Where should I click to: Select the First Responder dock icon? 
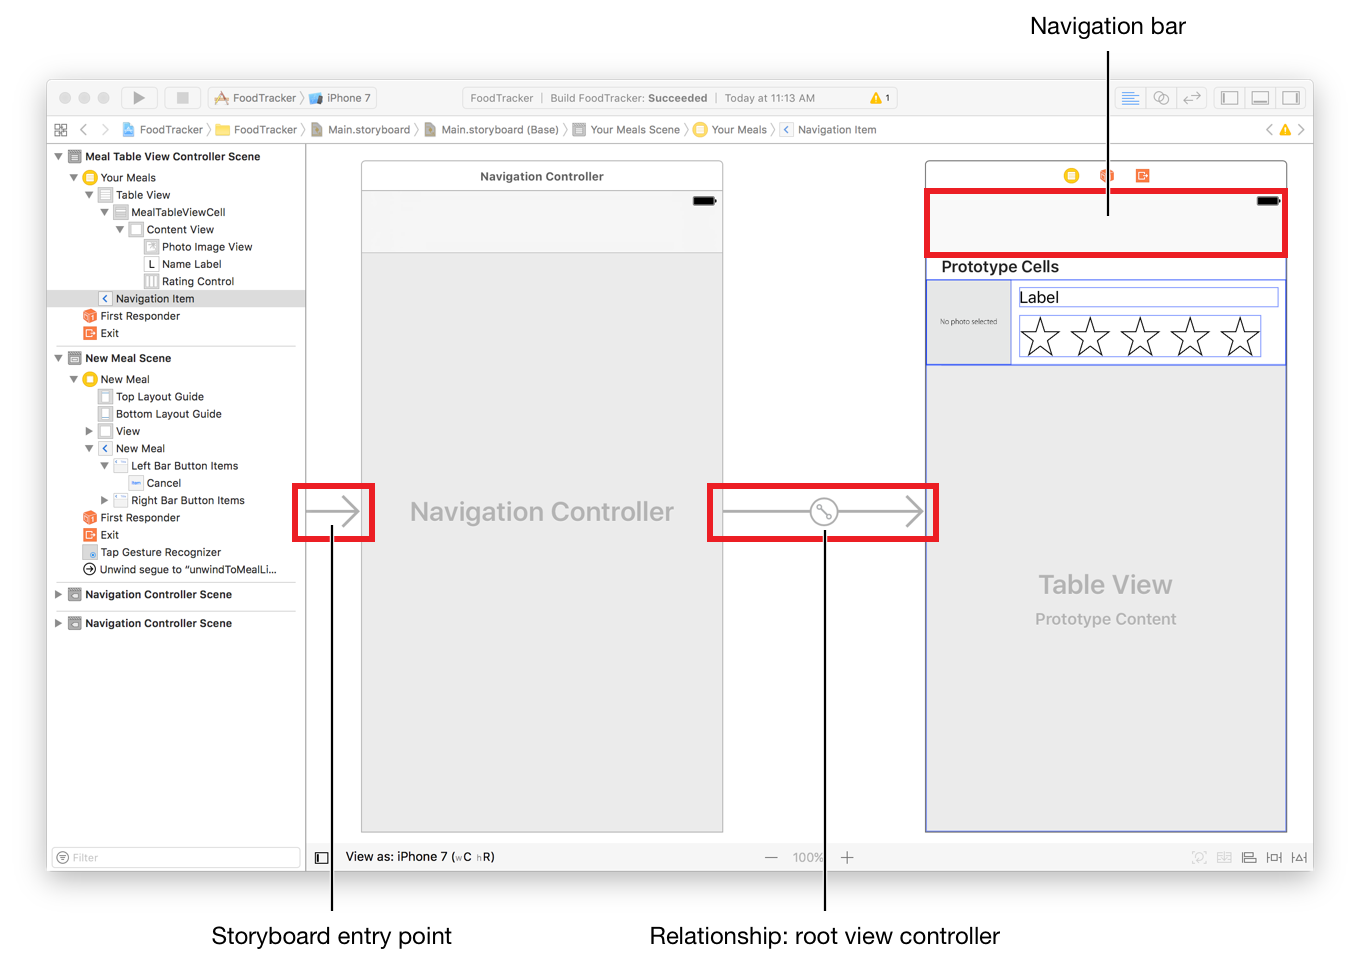pyautogui.click(x=1107, y=176)
